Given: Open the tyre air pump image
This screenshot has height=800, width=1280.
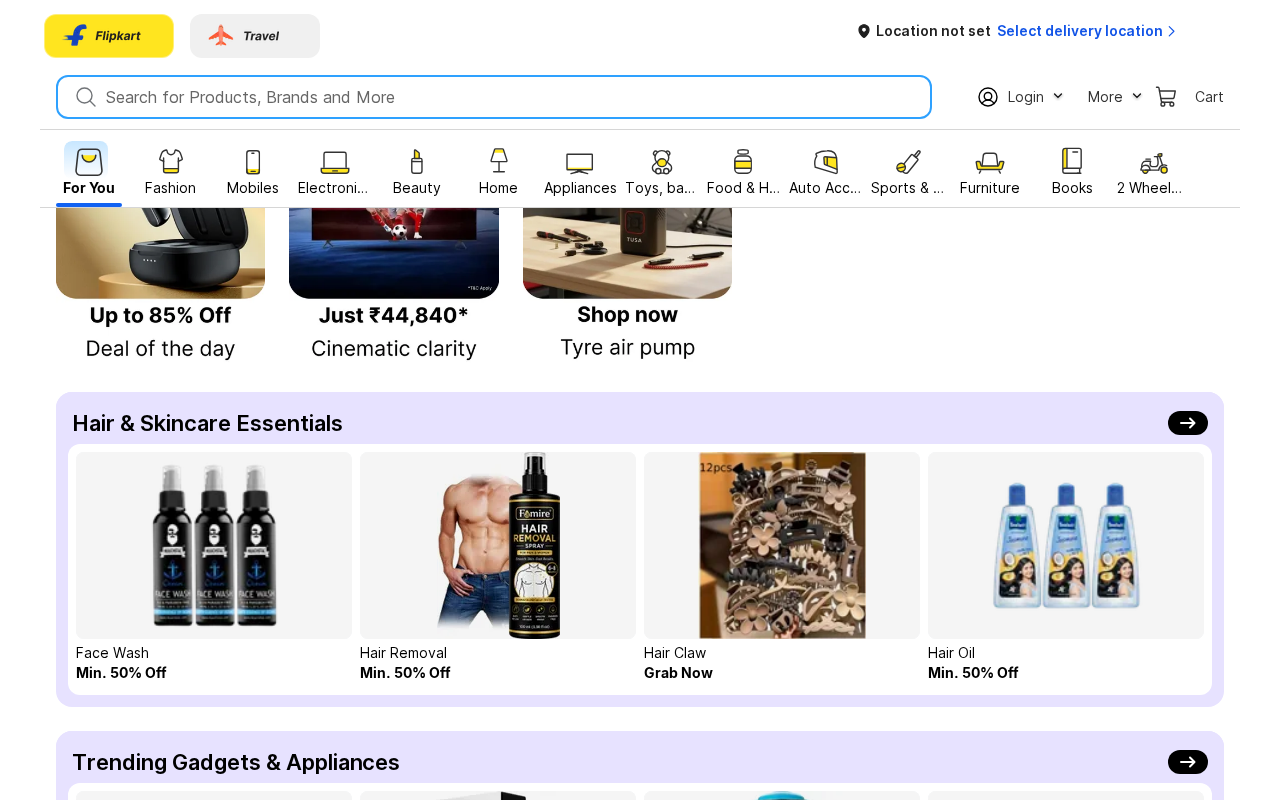Looking at the screenshot, I should tap(627, 253).
